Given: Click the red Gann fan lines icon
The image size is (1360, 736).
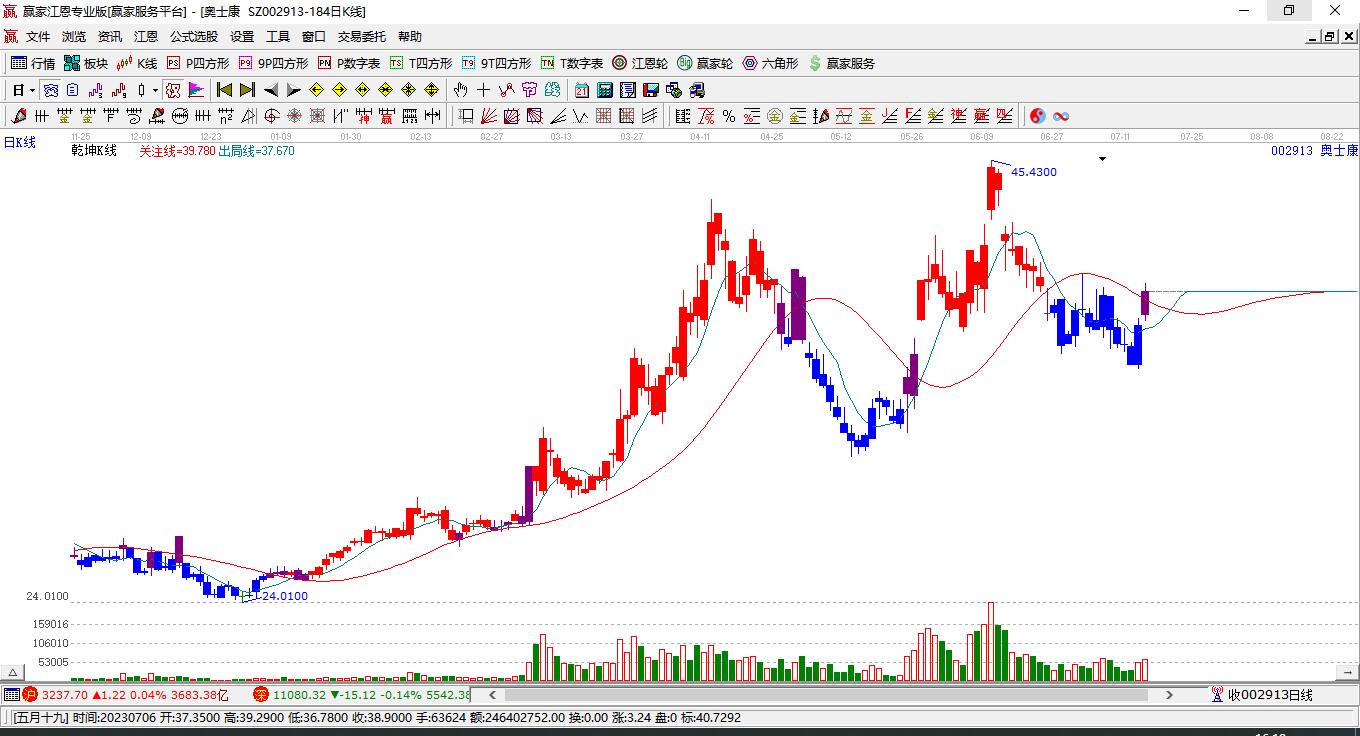Looking at the screenshot, I should pos(489,116).
